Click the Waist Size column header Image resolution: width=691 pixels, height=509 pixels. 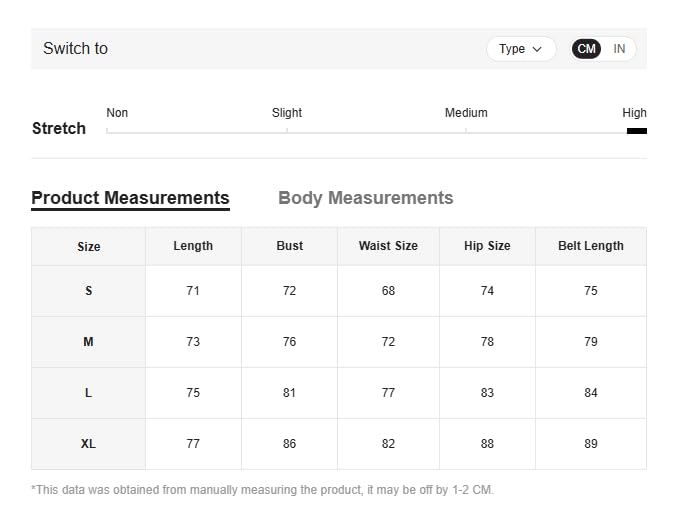388,246
